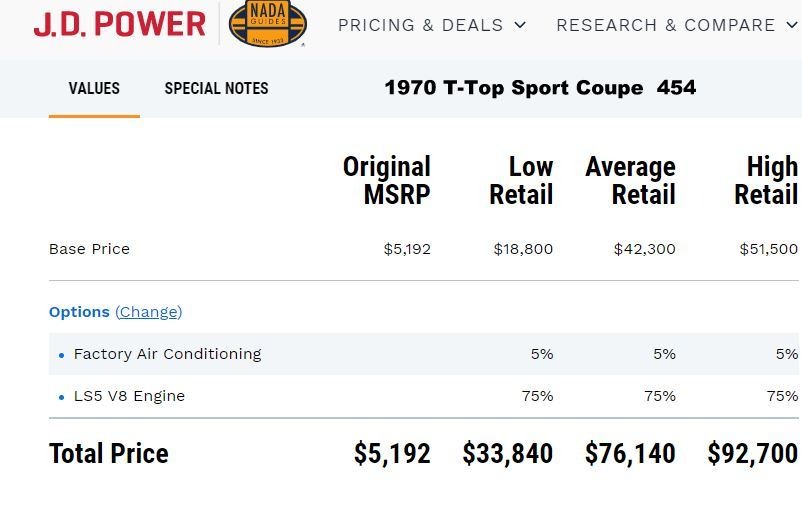This screenshot has height=508, width=802.
Task: Click chevron next to Pricing & Deals
Action: 520,25
